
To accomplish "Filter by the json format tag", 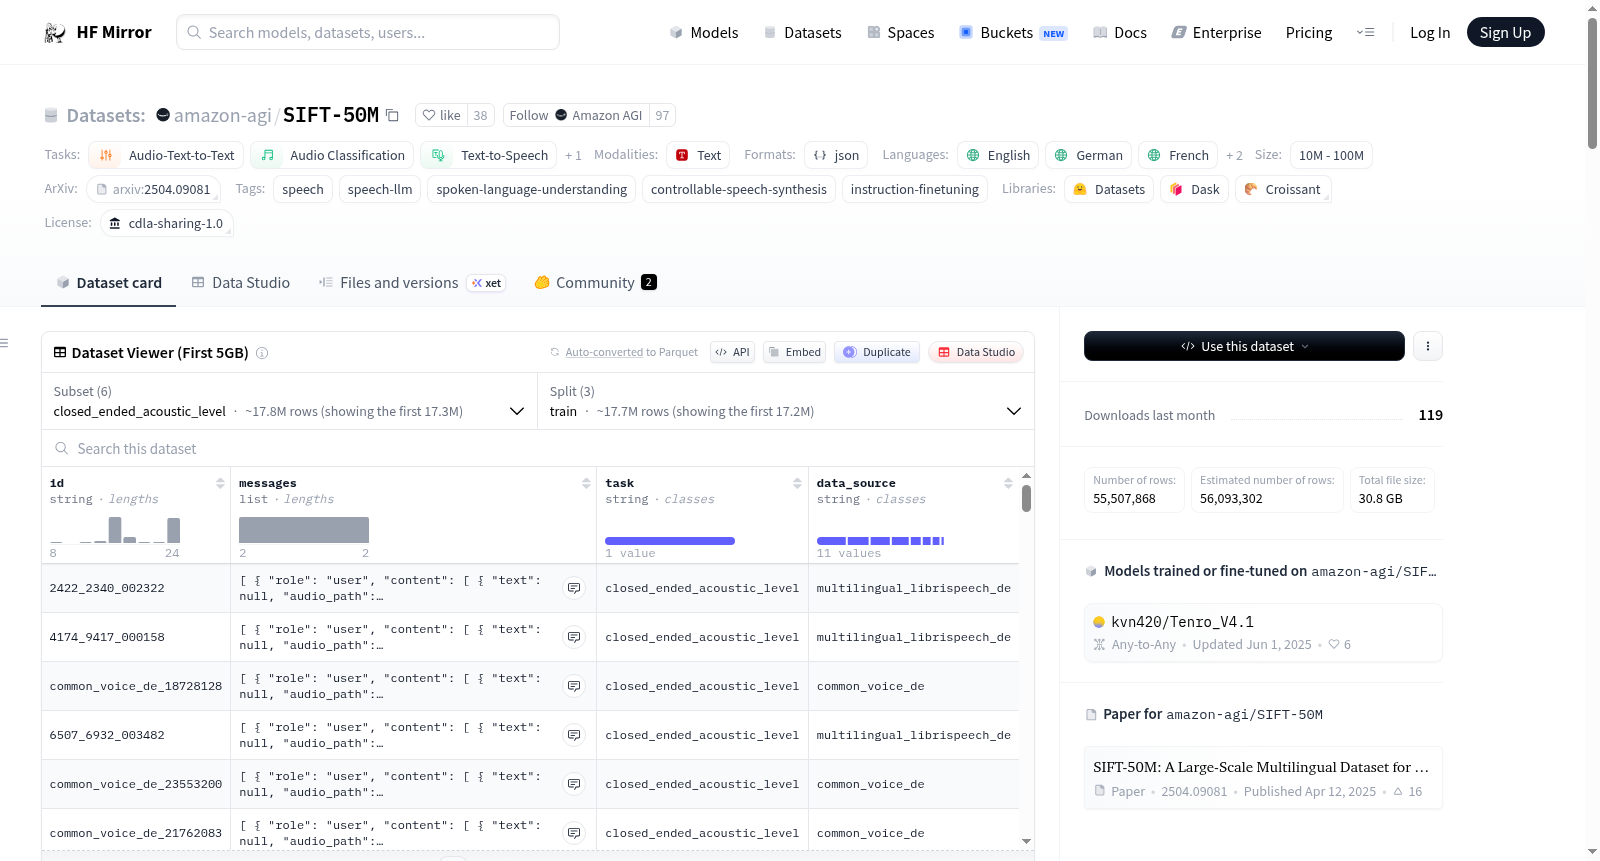I will (x=836, y=155).
